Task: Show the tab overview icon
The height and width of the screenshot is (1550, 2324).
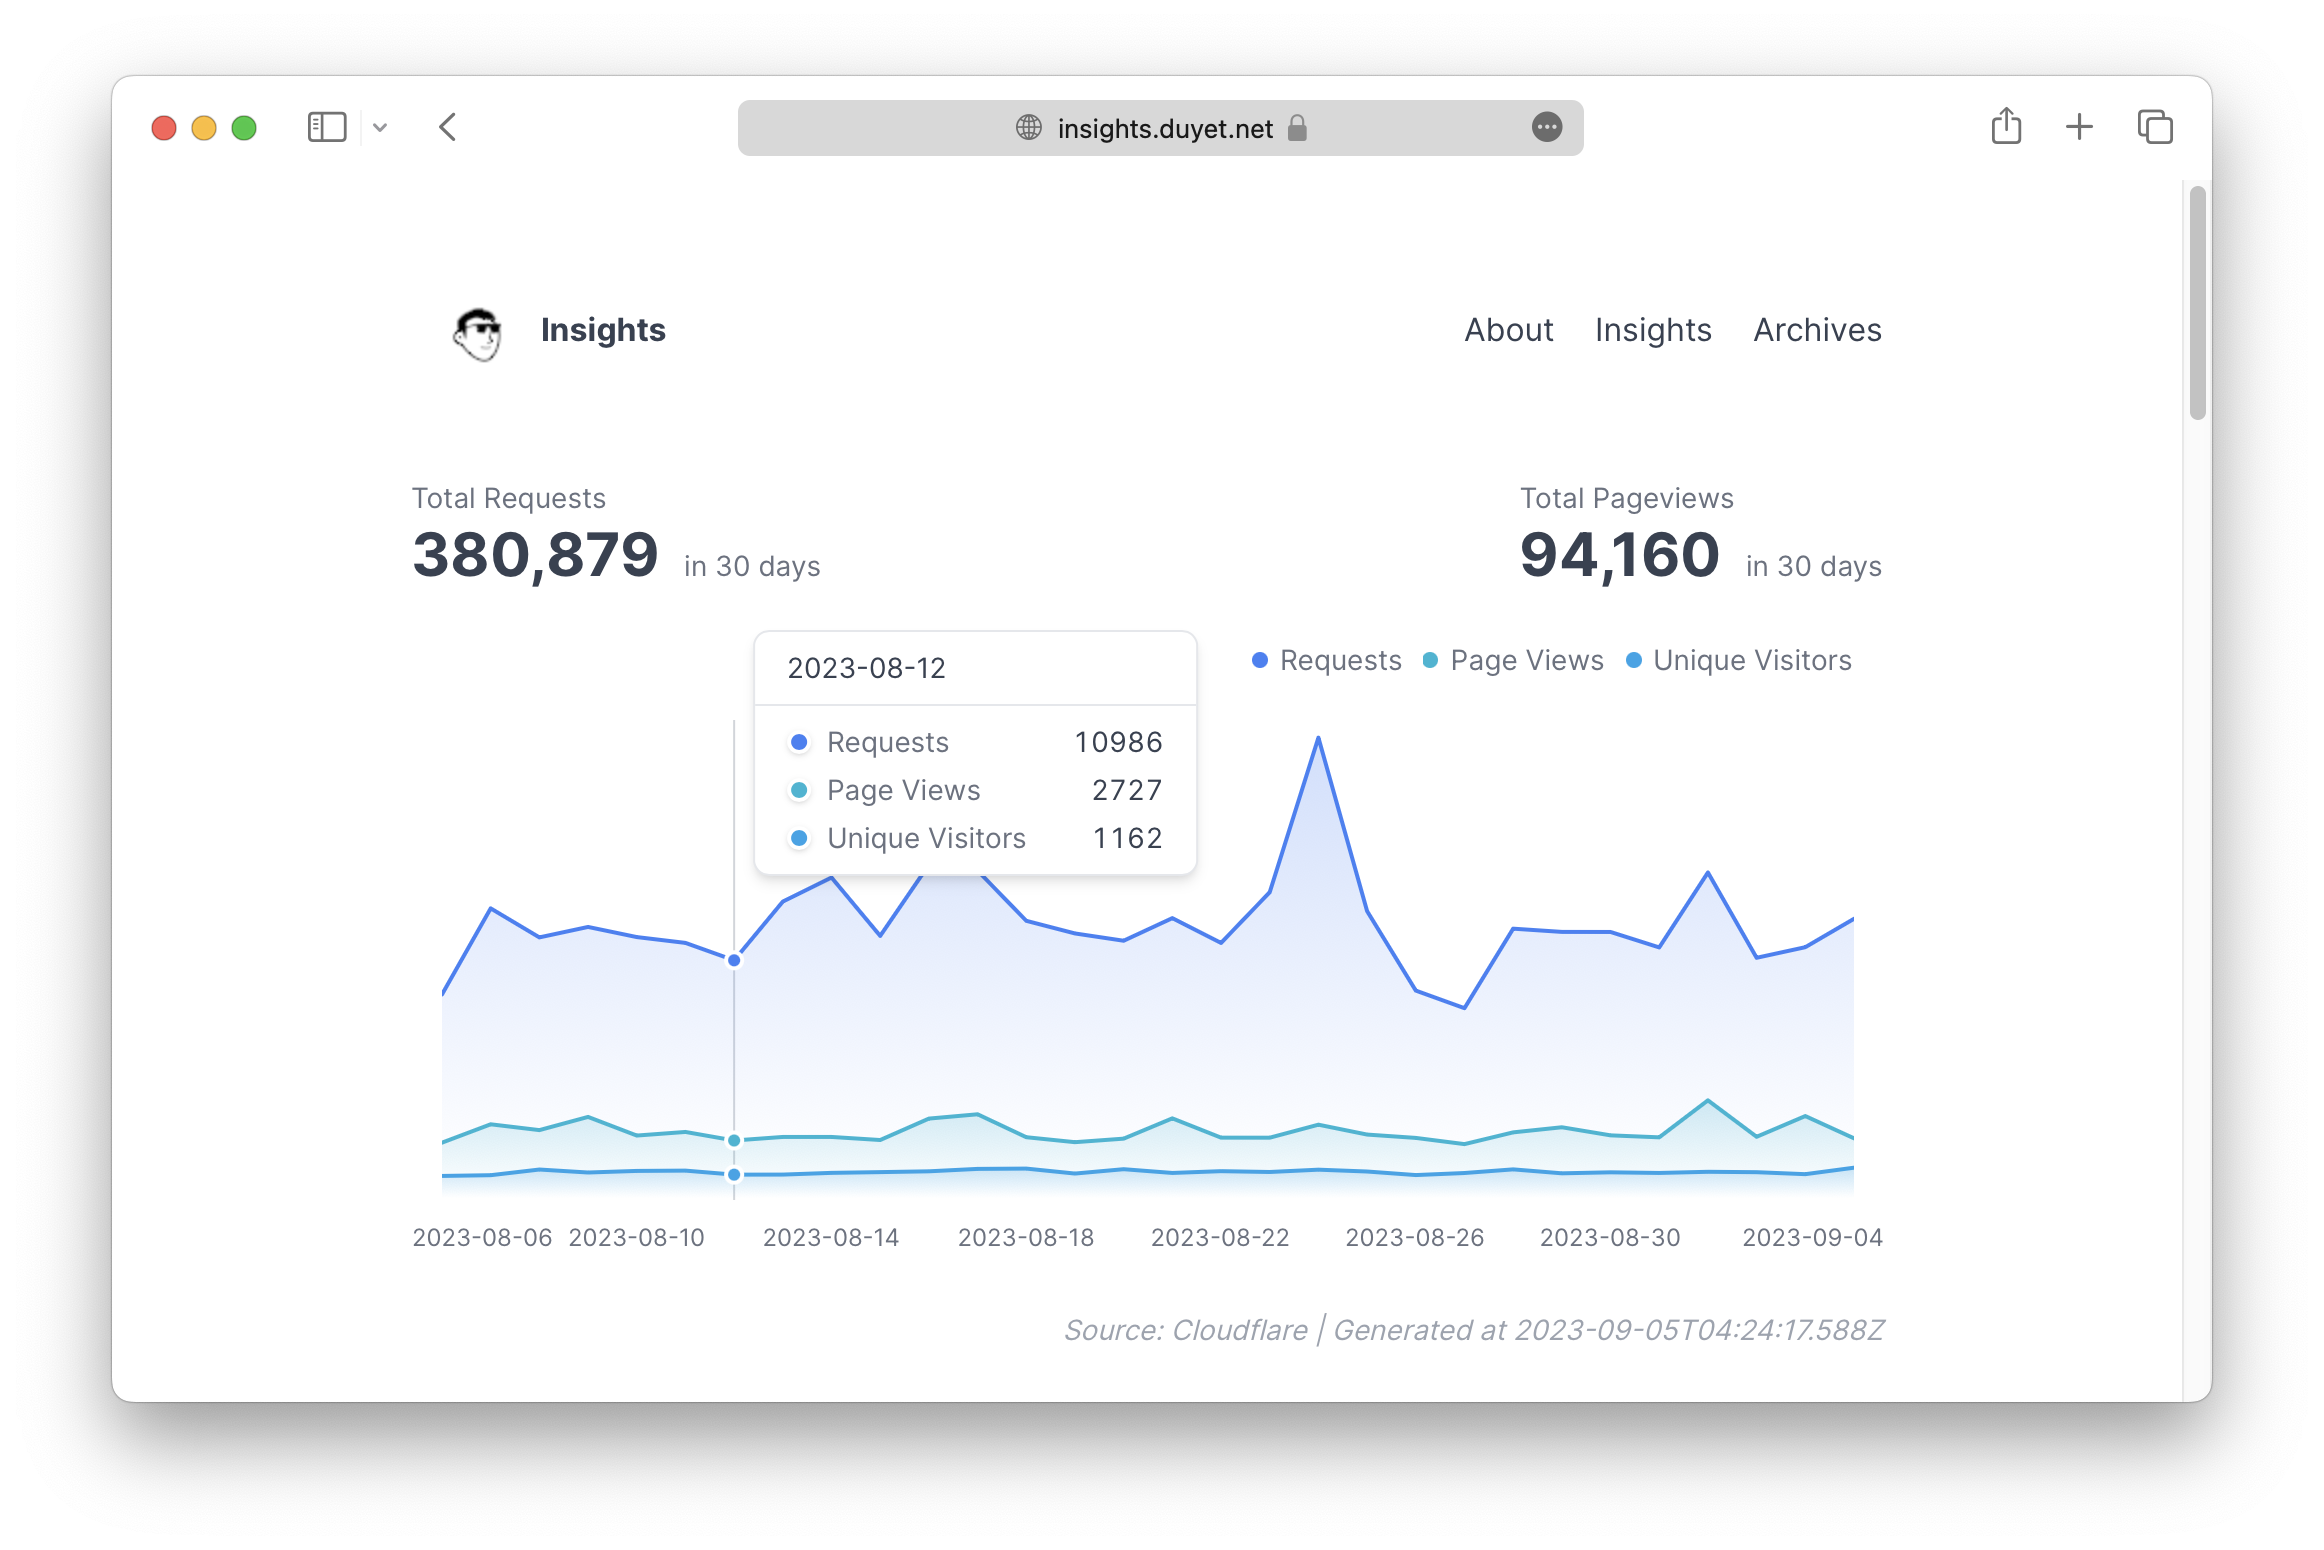Action: pyautogui.click(x=2155, y=127)
